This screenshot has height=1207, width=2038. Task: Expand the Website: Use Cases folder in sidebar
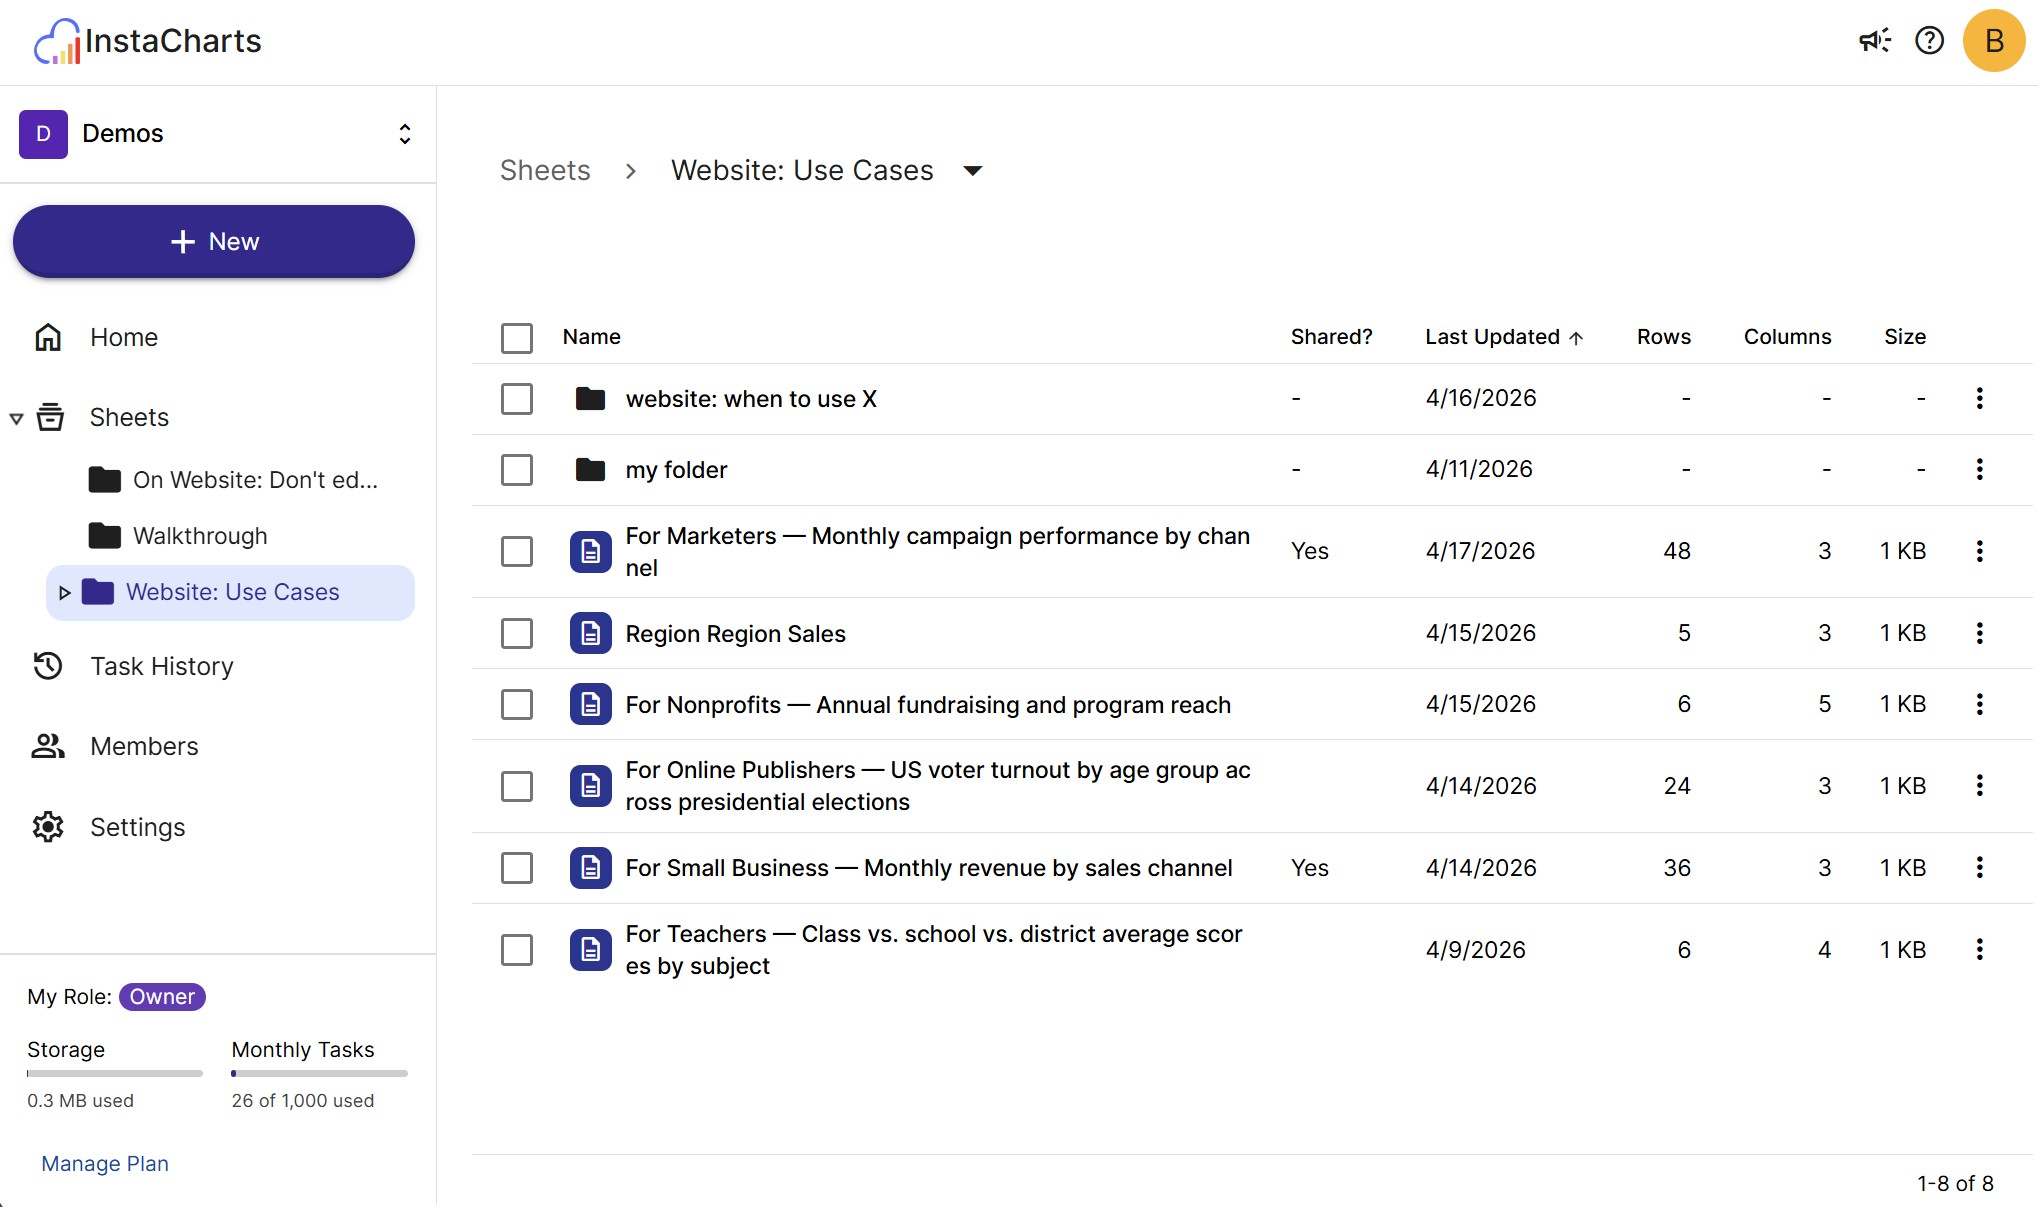click(x=66, y=592)
